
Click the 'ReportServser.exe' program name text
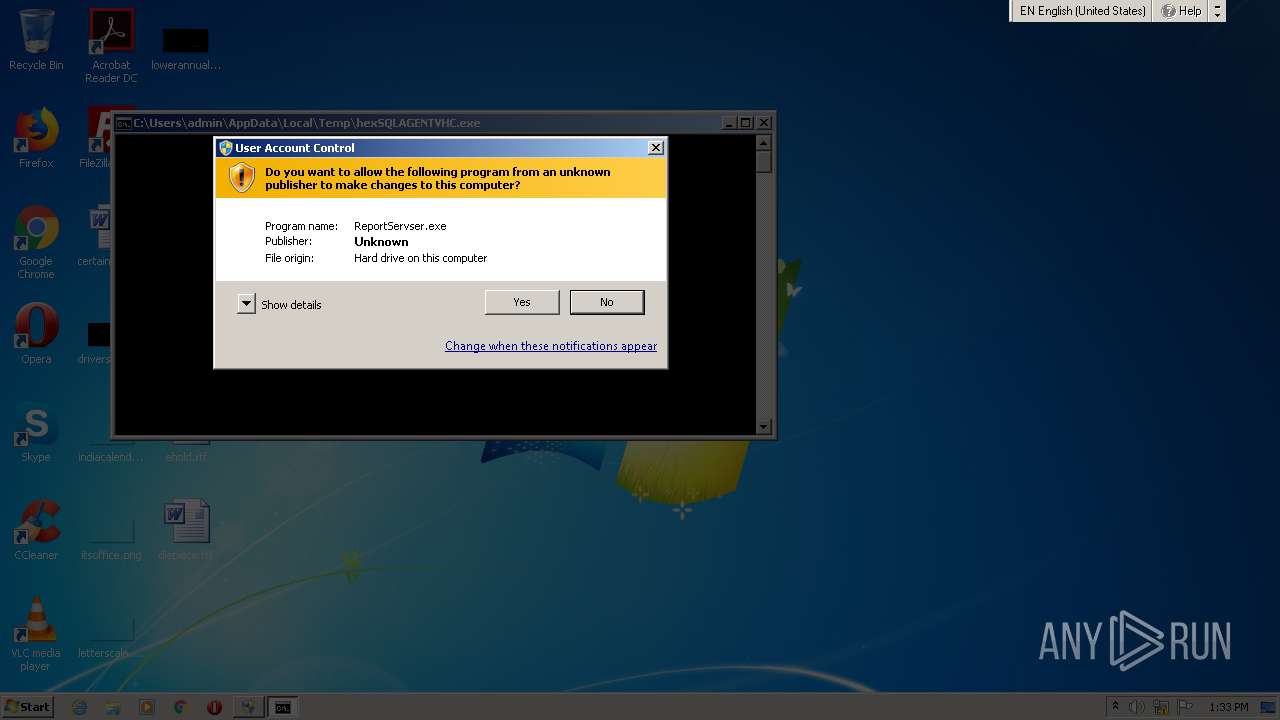click(x=400, y=226)
